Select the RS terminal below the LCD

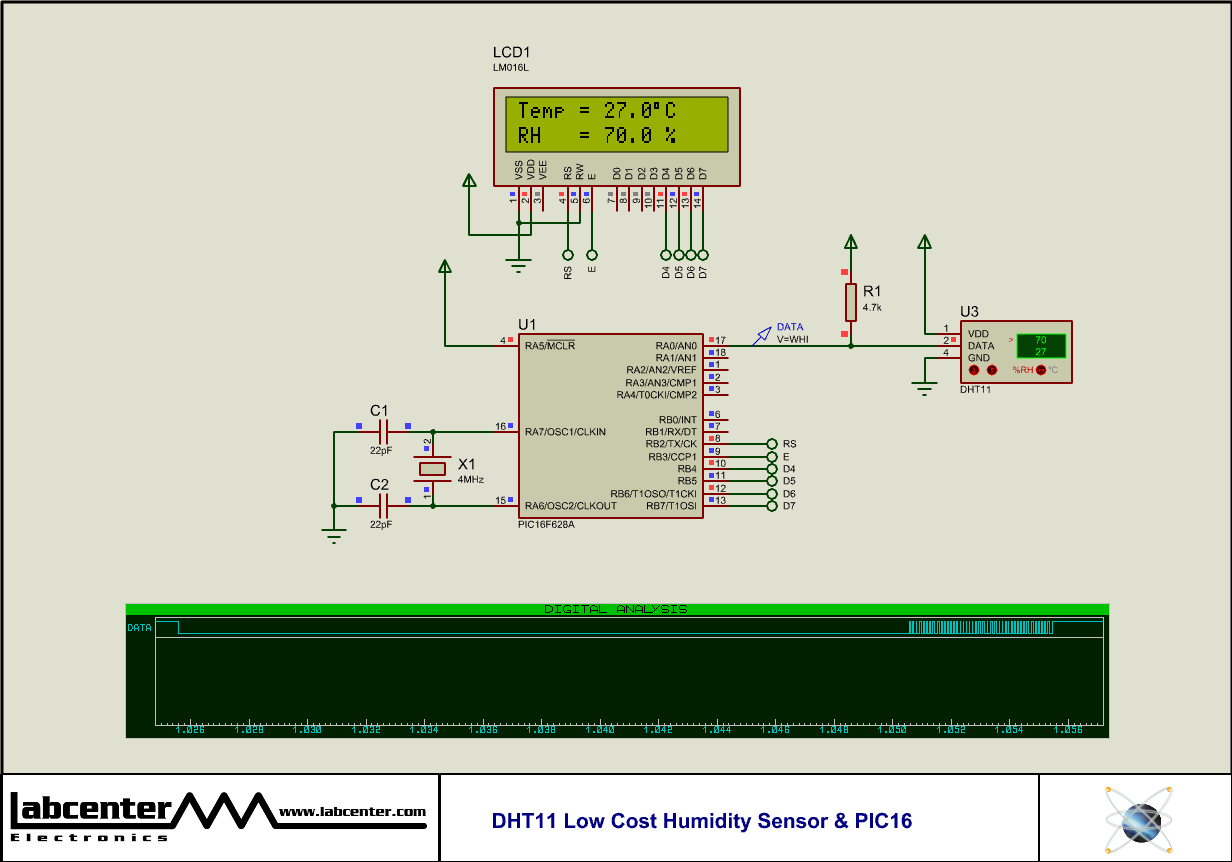coord(568,253)
